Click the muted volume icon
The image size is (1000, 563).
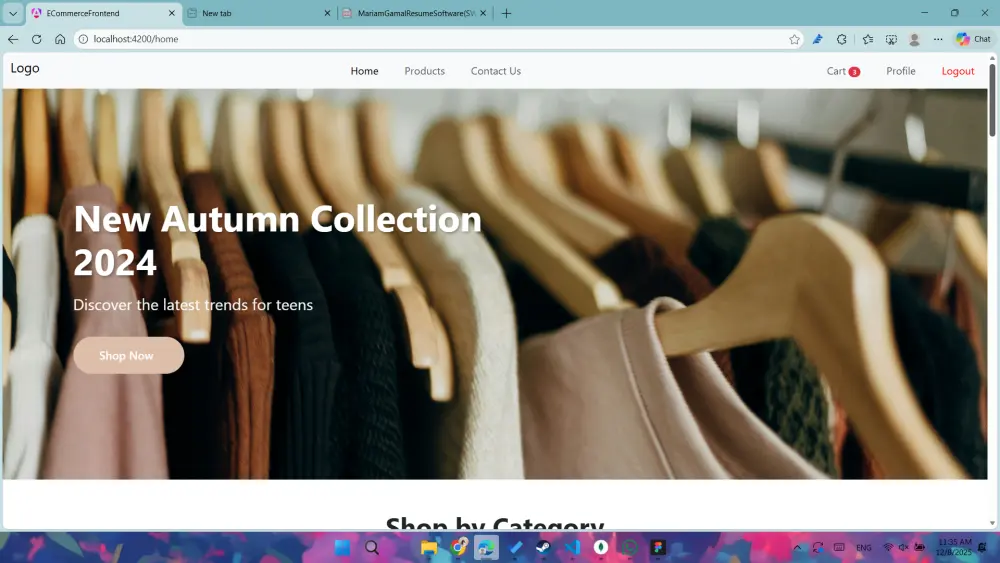point(904,547)
